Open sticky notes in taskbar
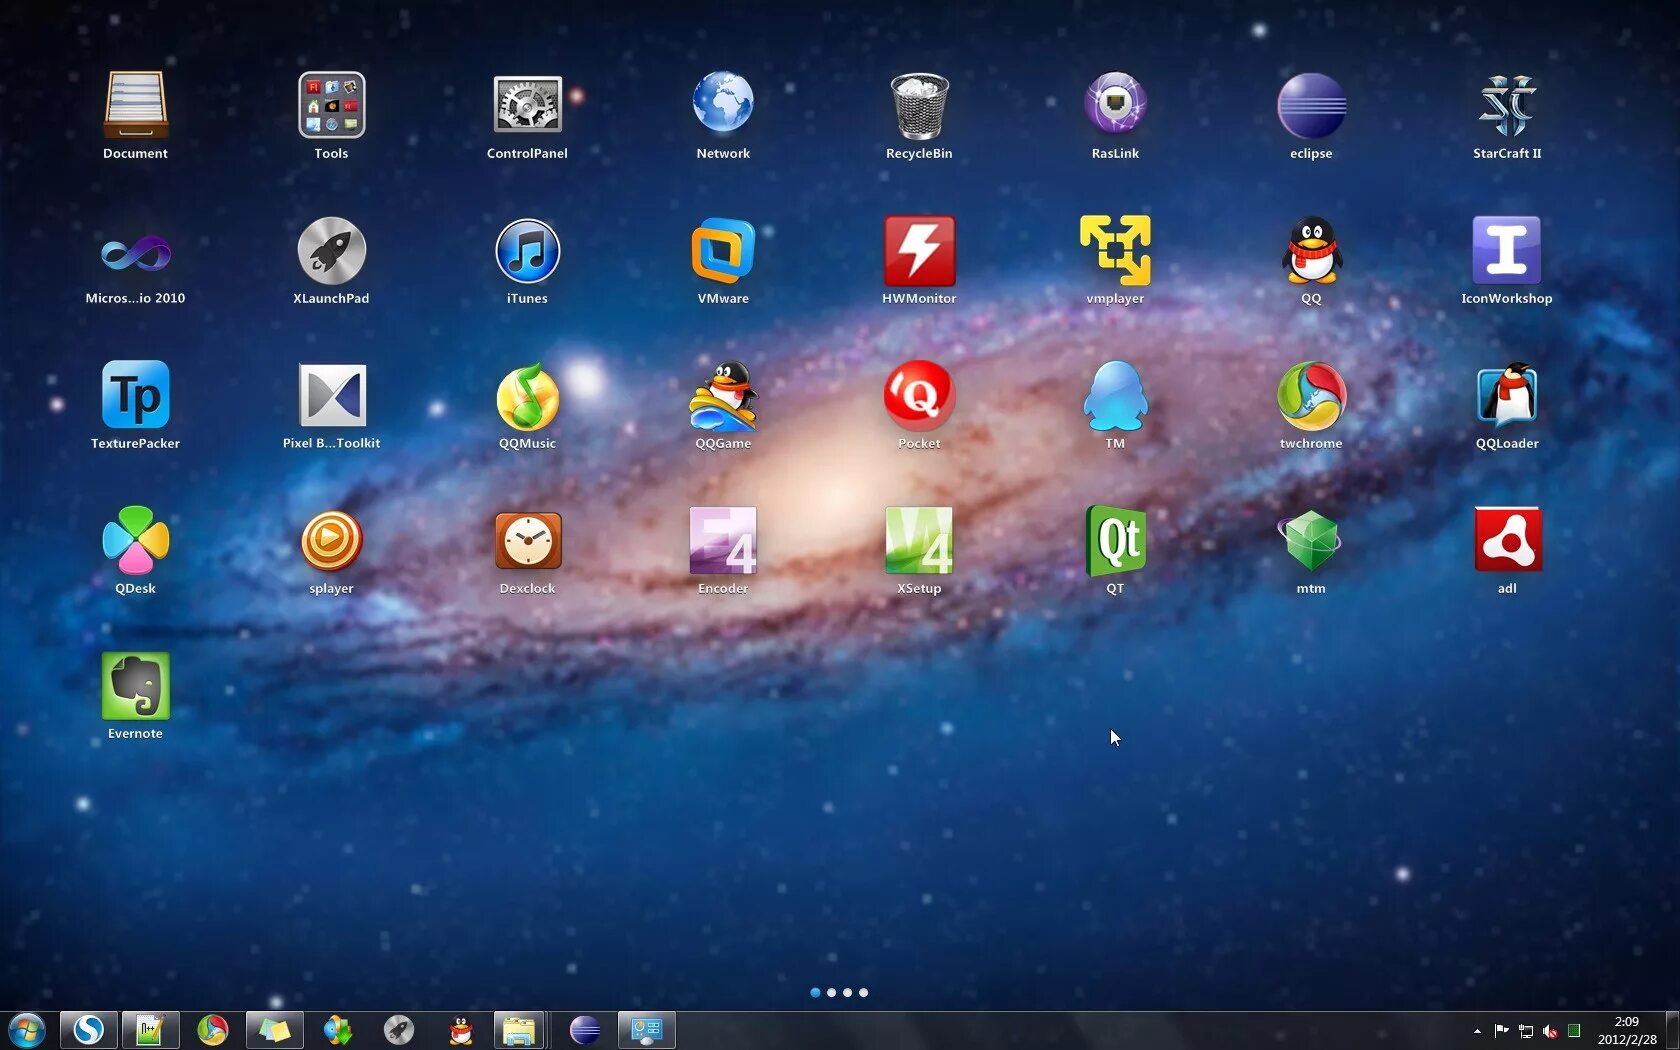 click(x=274, y=1030)
